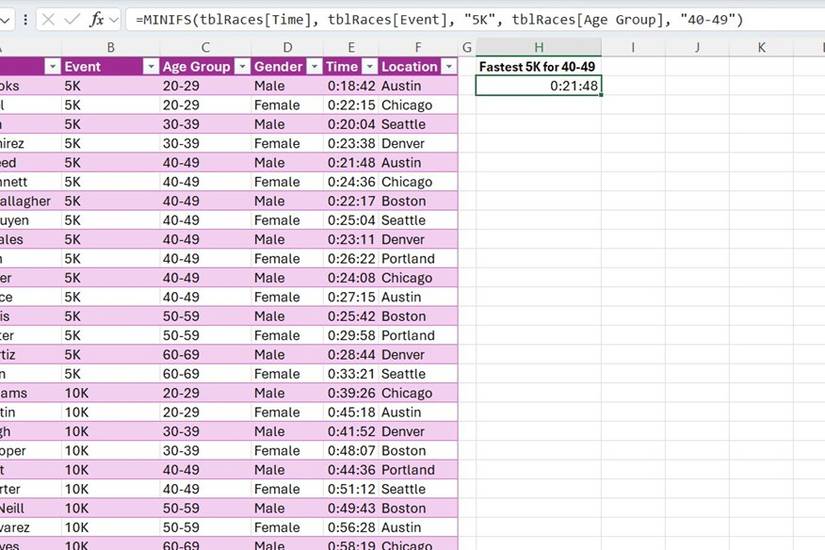Select time cell 0:18:42
Image resolution: width=825 pixels, height=550 pixels.
click(x=351, y=86)
